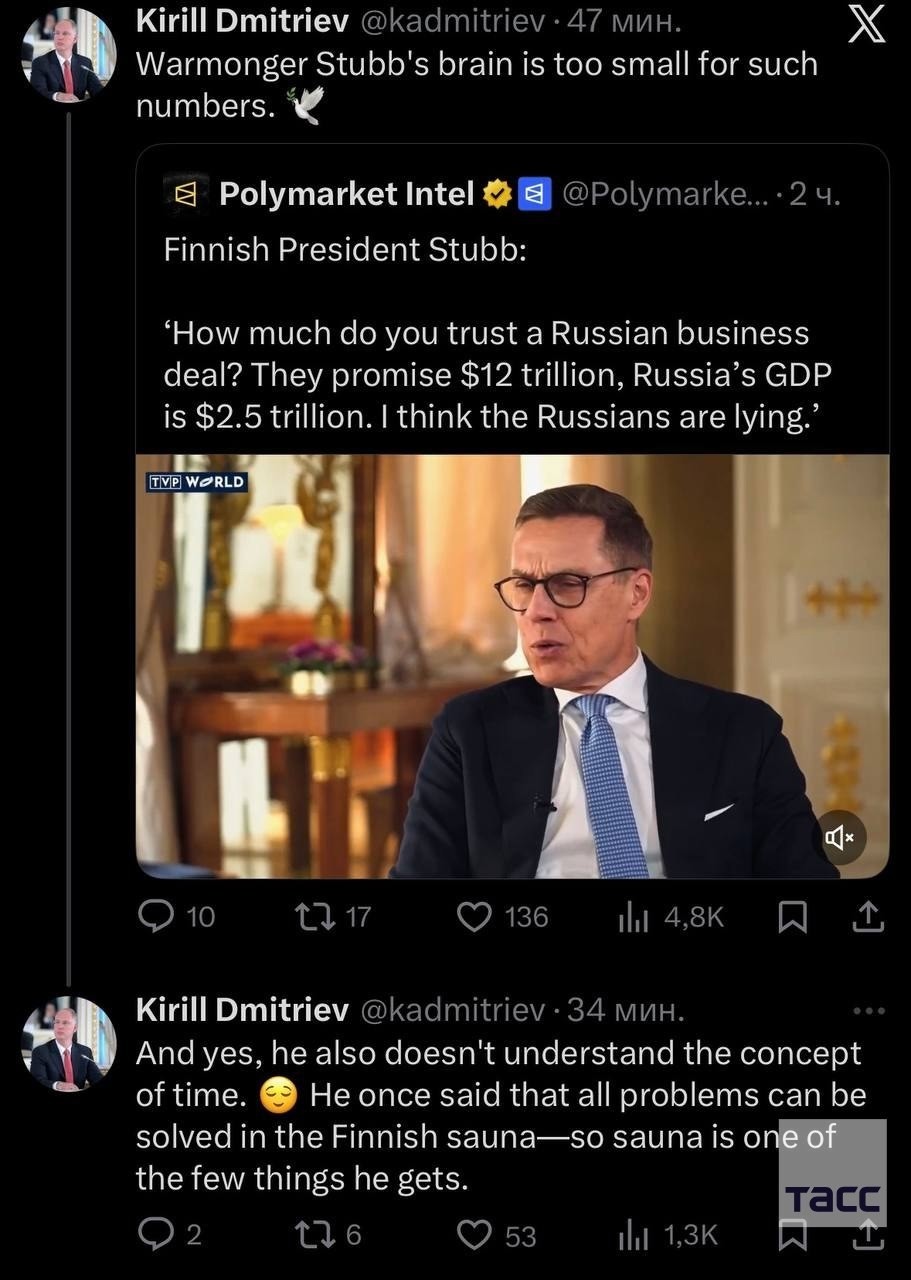The height and width of the screenshot is (1280, 911).
Task: View analytics showing 4,8K views
Action: (633, 917)
